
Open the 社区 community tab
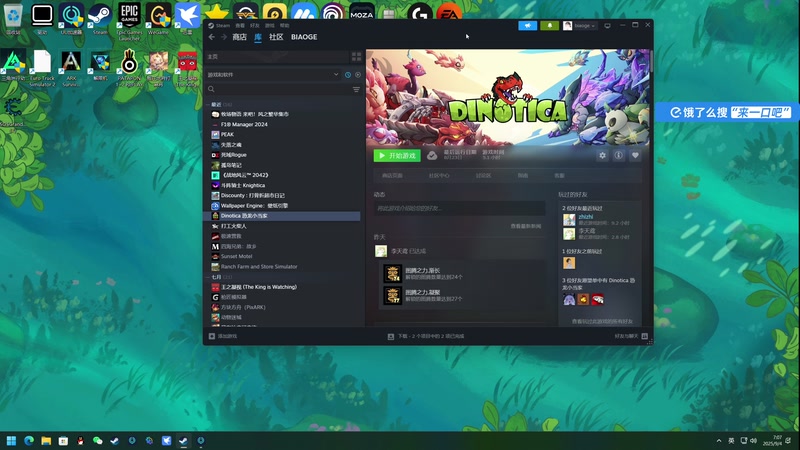(276, 37)
